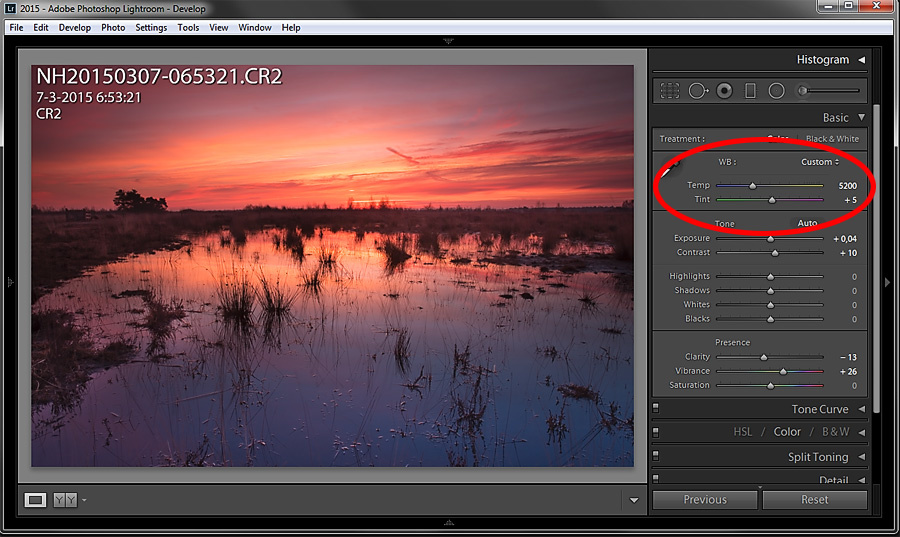
Task: Switch to Loupe view mode button
Action: pyautogui.click(x=35, y=500)
